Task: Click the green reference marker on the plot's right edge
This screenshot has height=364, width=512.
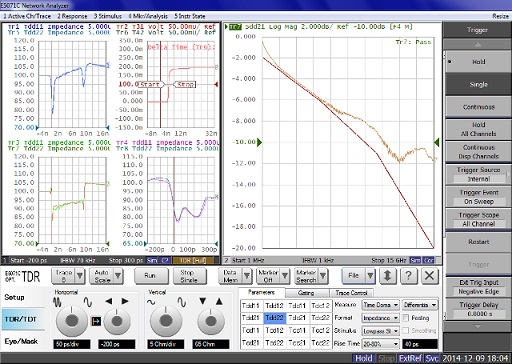Action: pos(437,143)
